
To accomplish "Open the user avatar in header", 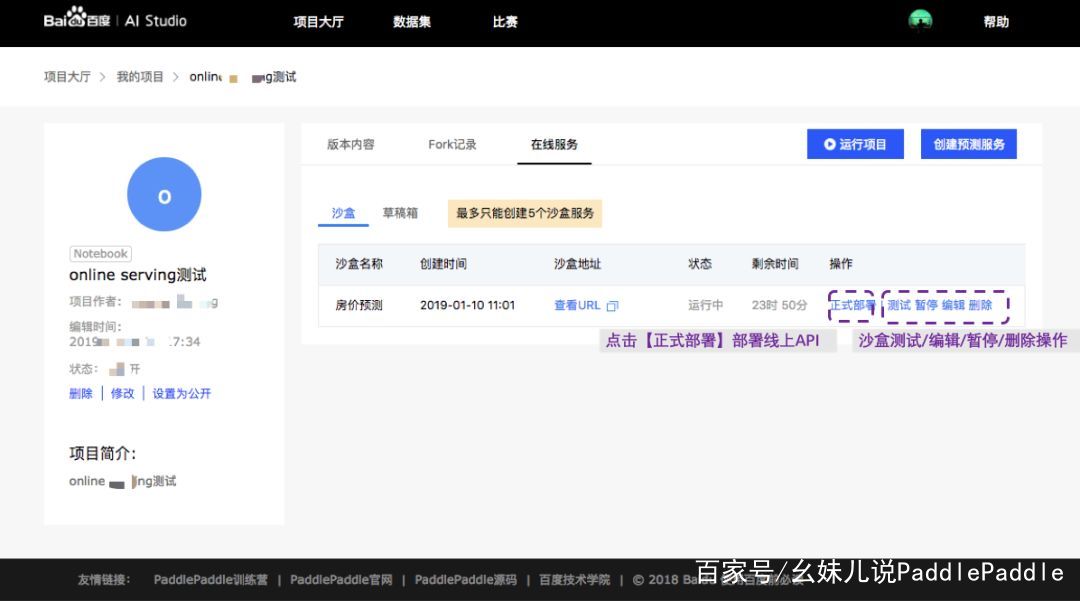I will pyautogui.click(x=920, y=21).
